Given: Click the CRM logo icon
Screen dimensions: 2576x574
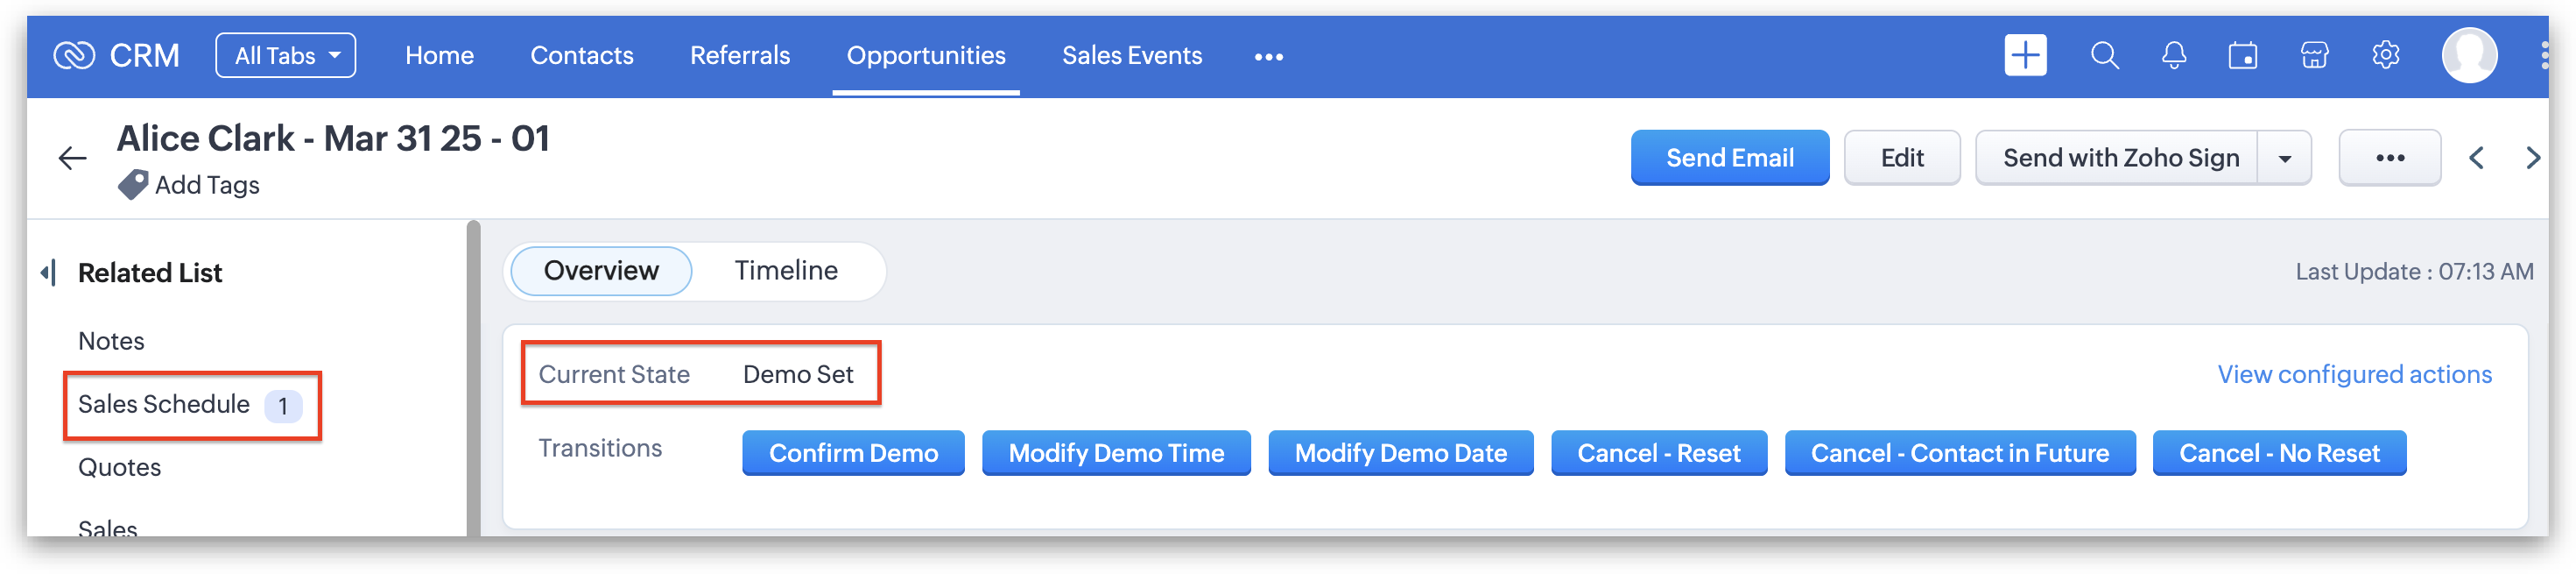Looking at the screenshot, I should [x=74, y=56].
